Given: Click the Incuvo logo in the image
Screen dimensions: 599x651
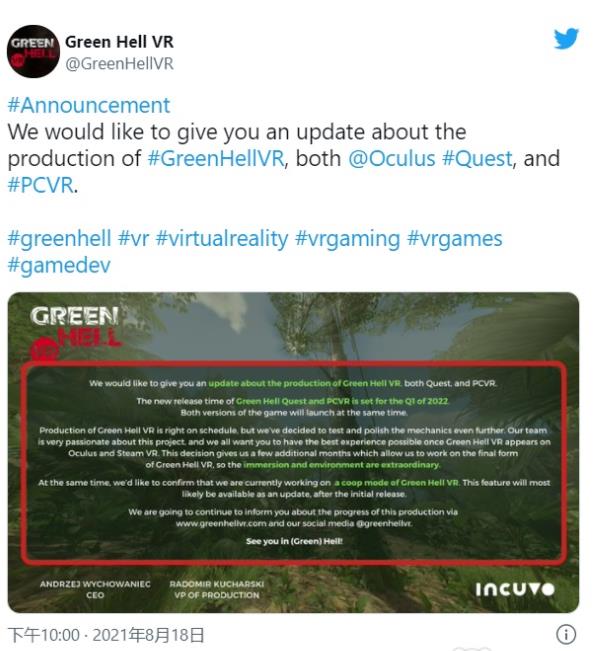Looking at the screenshot, I should coord(515,590).
